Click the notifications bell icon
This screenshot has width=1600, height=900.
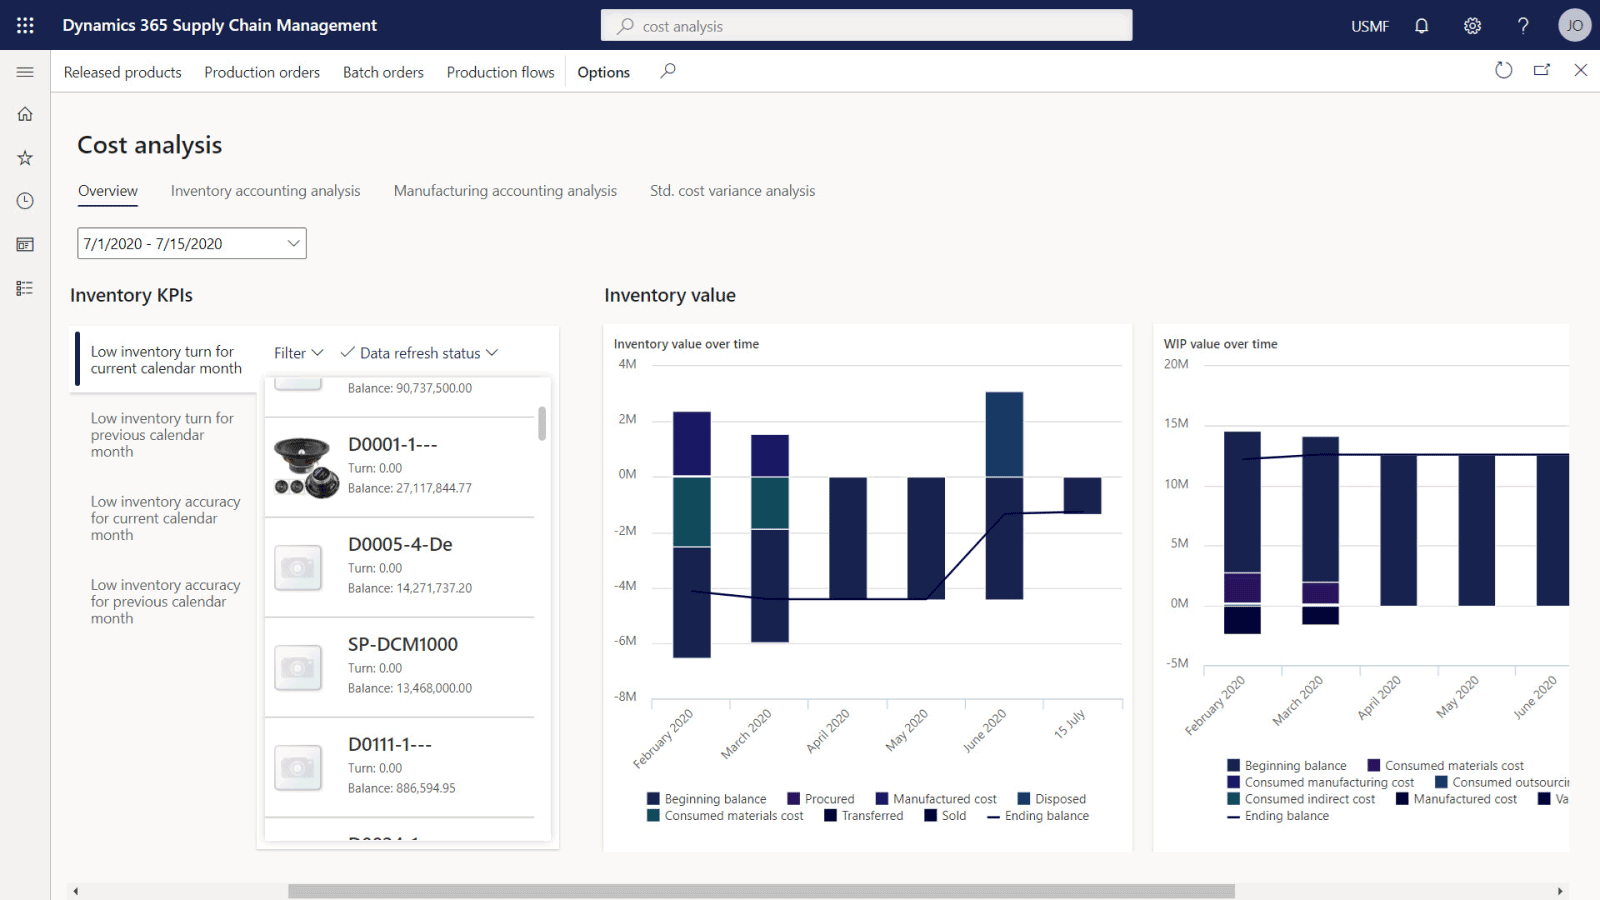point(1421,26)
